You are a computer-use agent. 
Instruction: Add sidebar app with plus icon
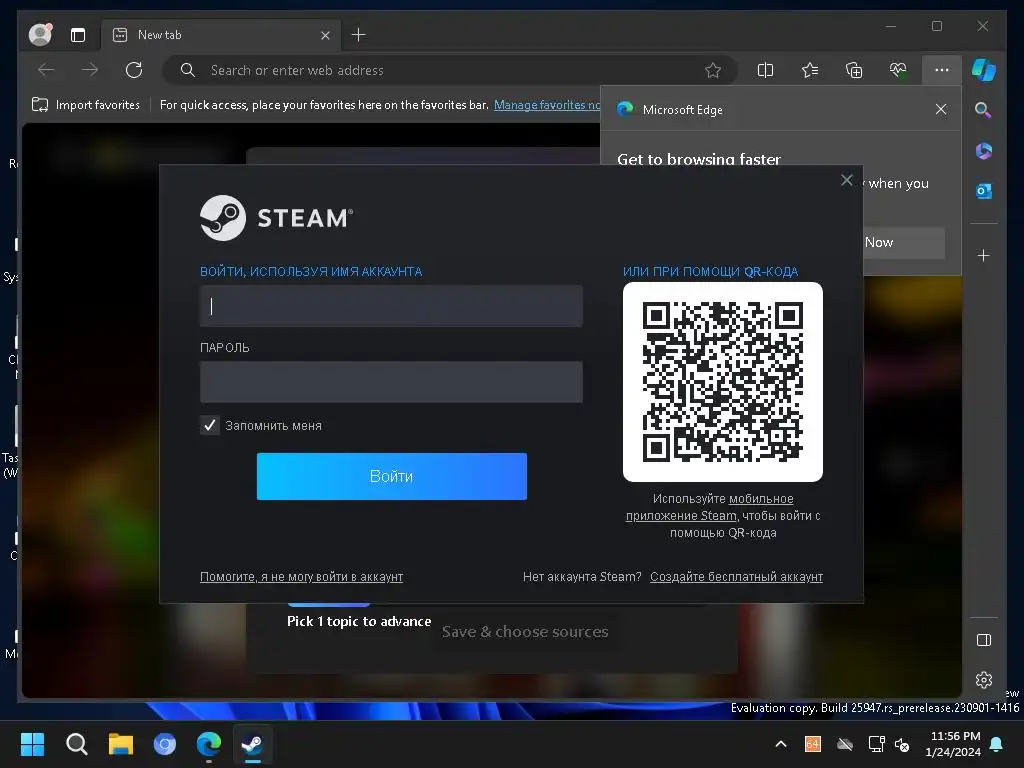tap(984, 255)
